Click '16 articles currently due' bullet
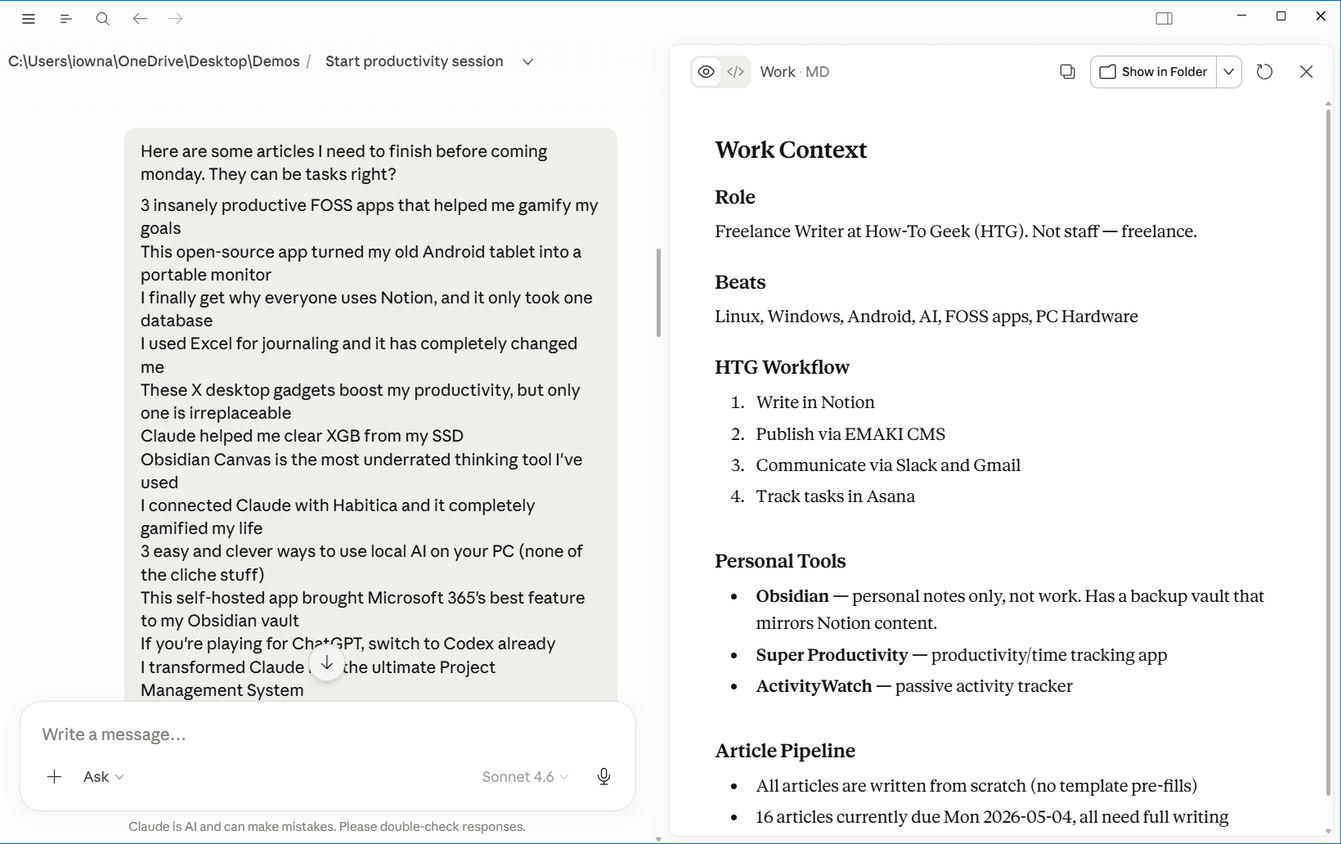The image size is (1341, 844). [x=992, y=817]
